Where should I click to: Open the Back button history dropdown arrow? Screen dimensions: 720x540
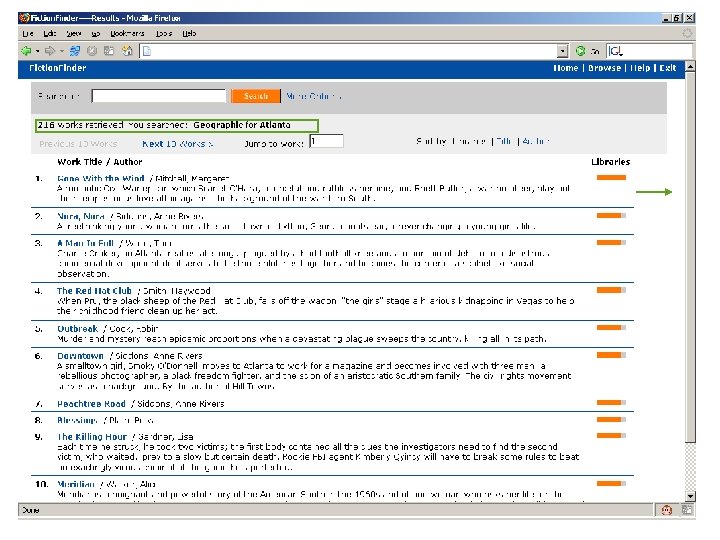pos(37,51)
